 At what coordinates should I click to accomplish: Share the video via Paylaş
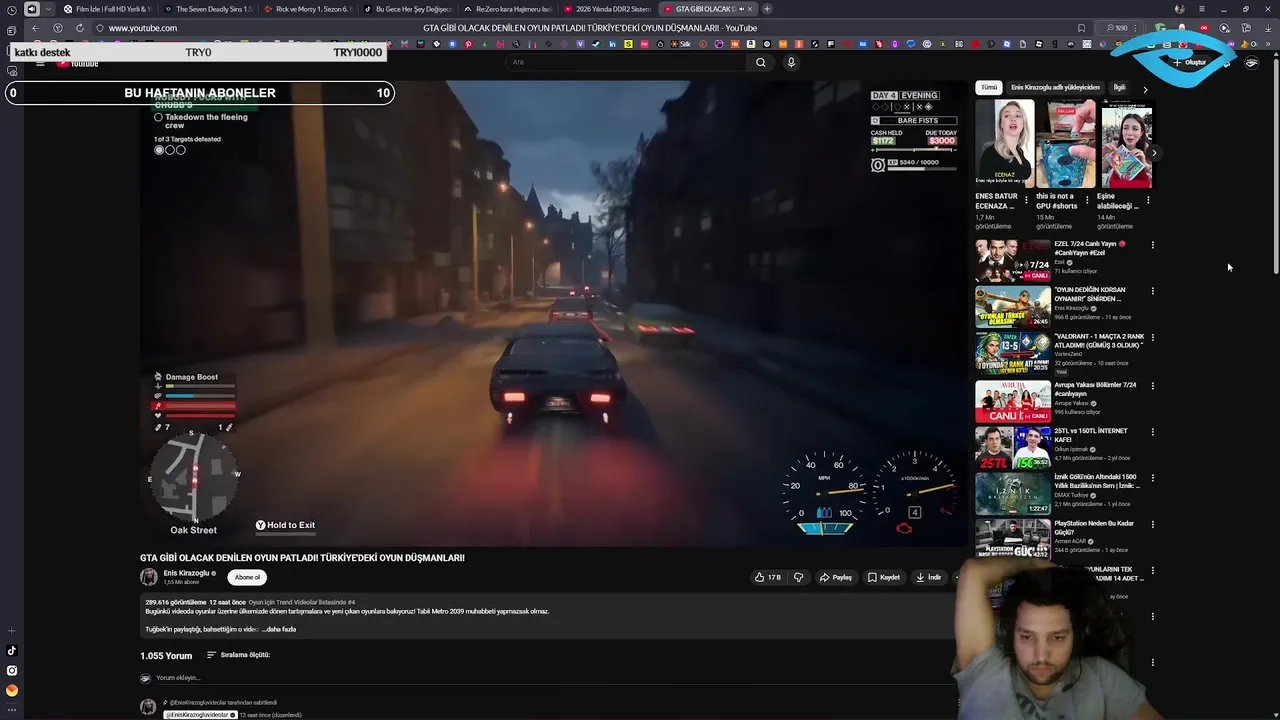click(836, 577)
